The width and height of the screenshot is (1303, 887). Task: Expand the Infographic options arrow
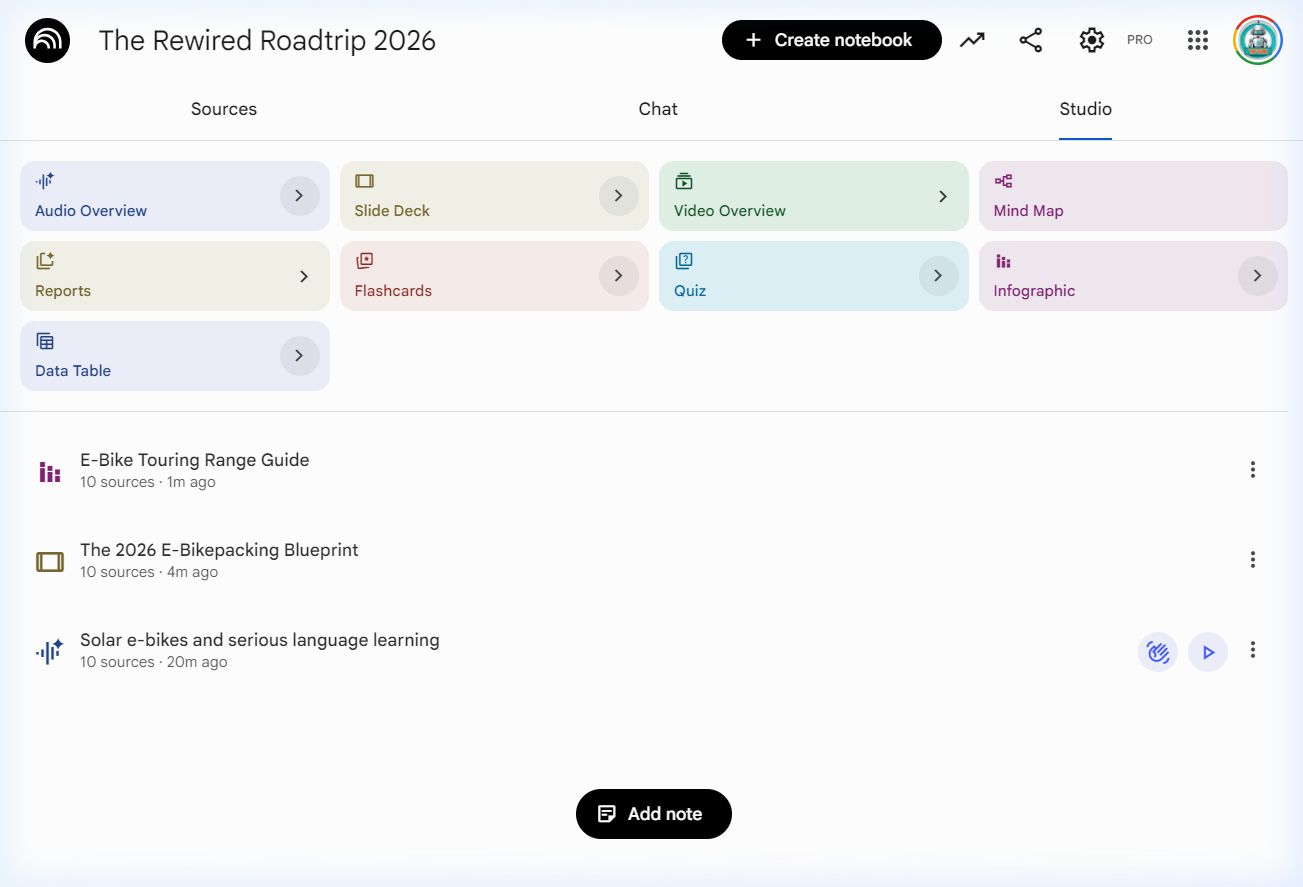point(1257,276)
